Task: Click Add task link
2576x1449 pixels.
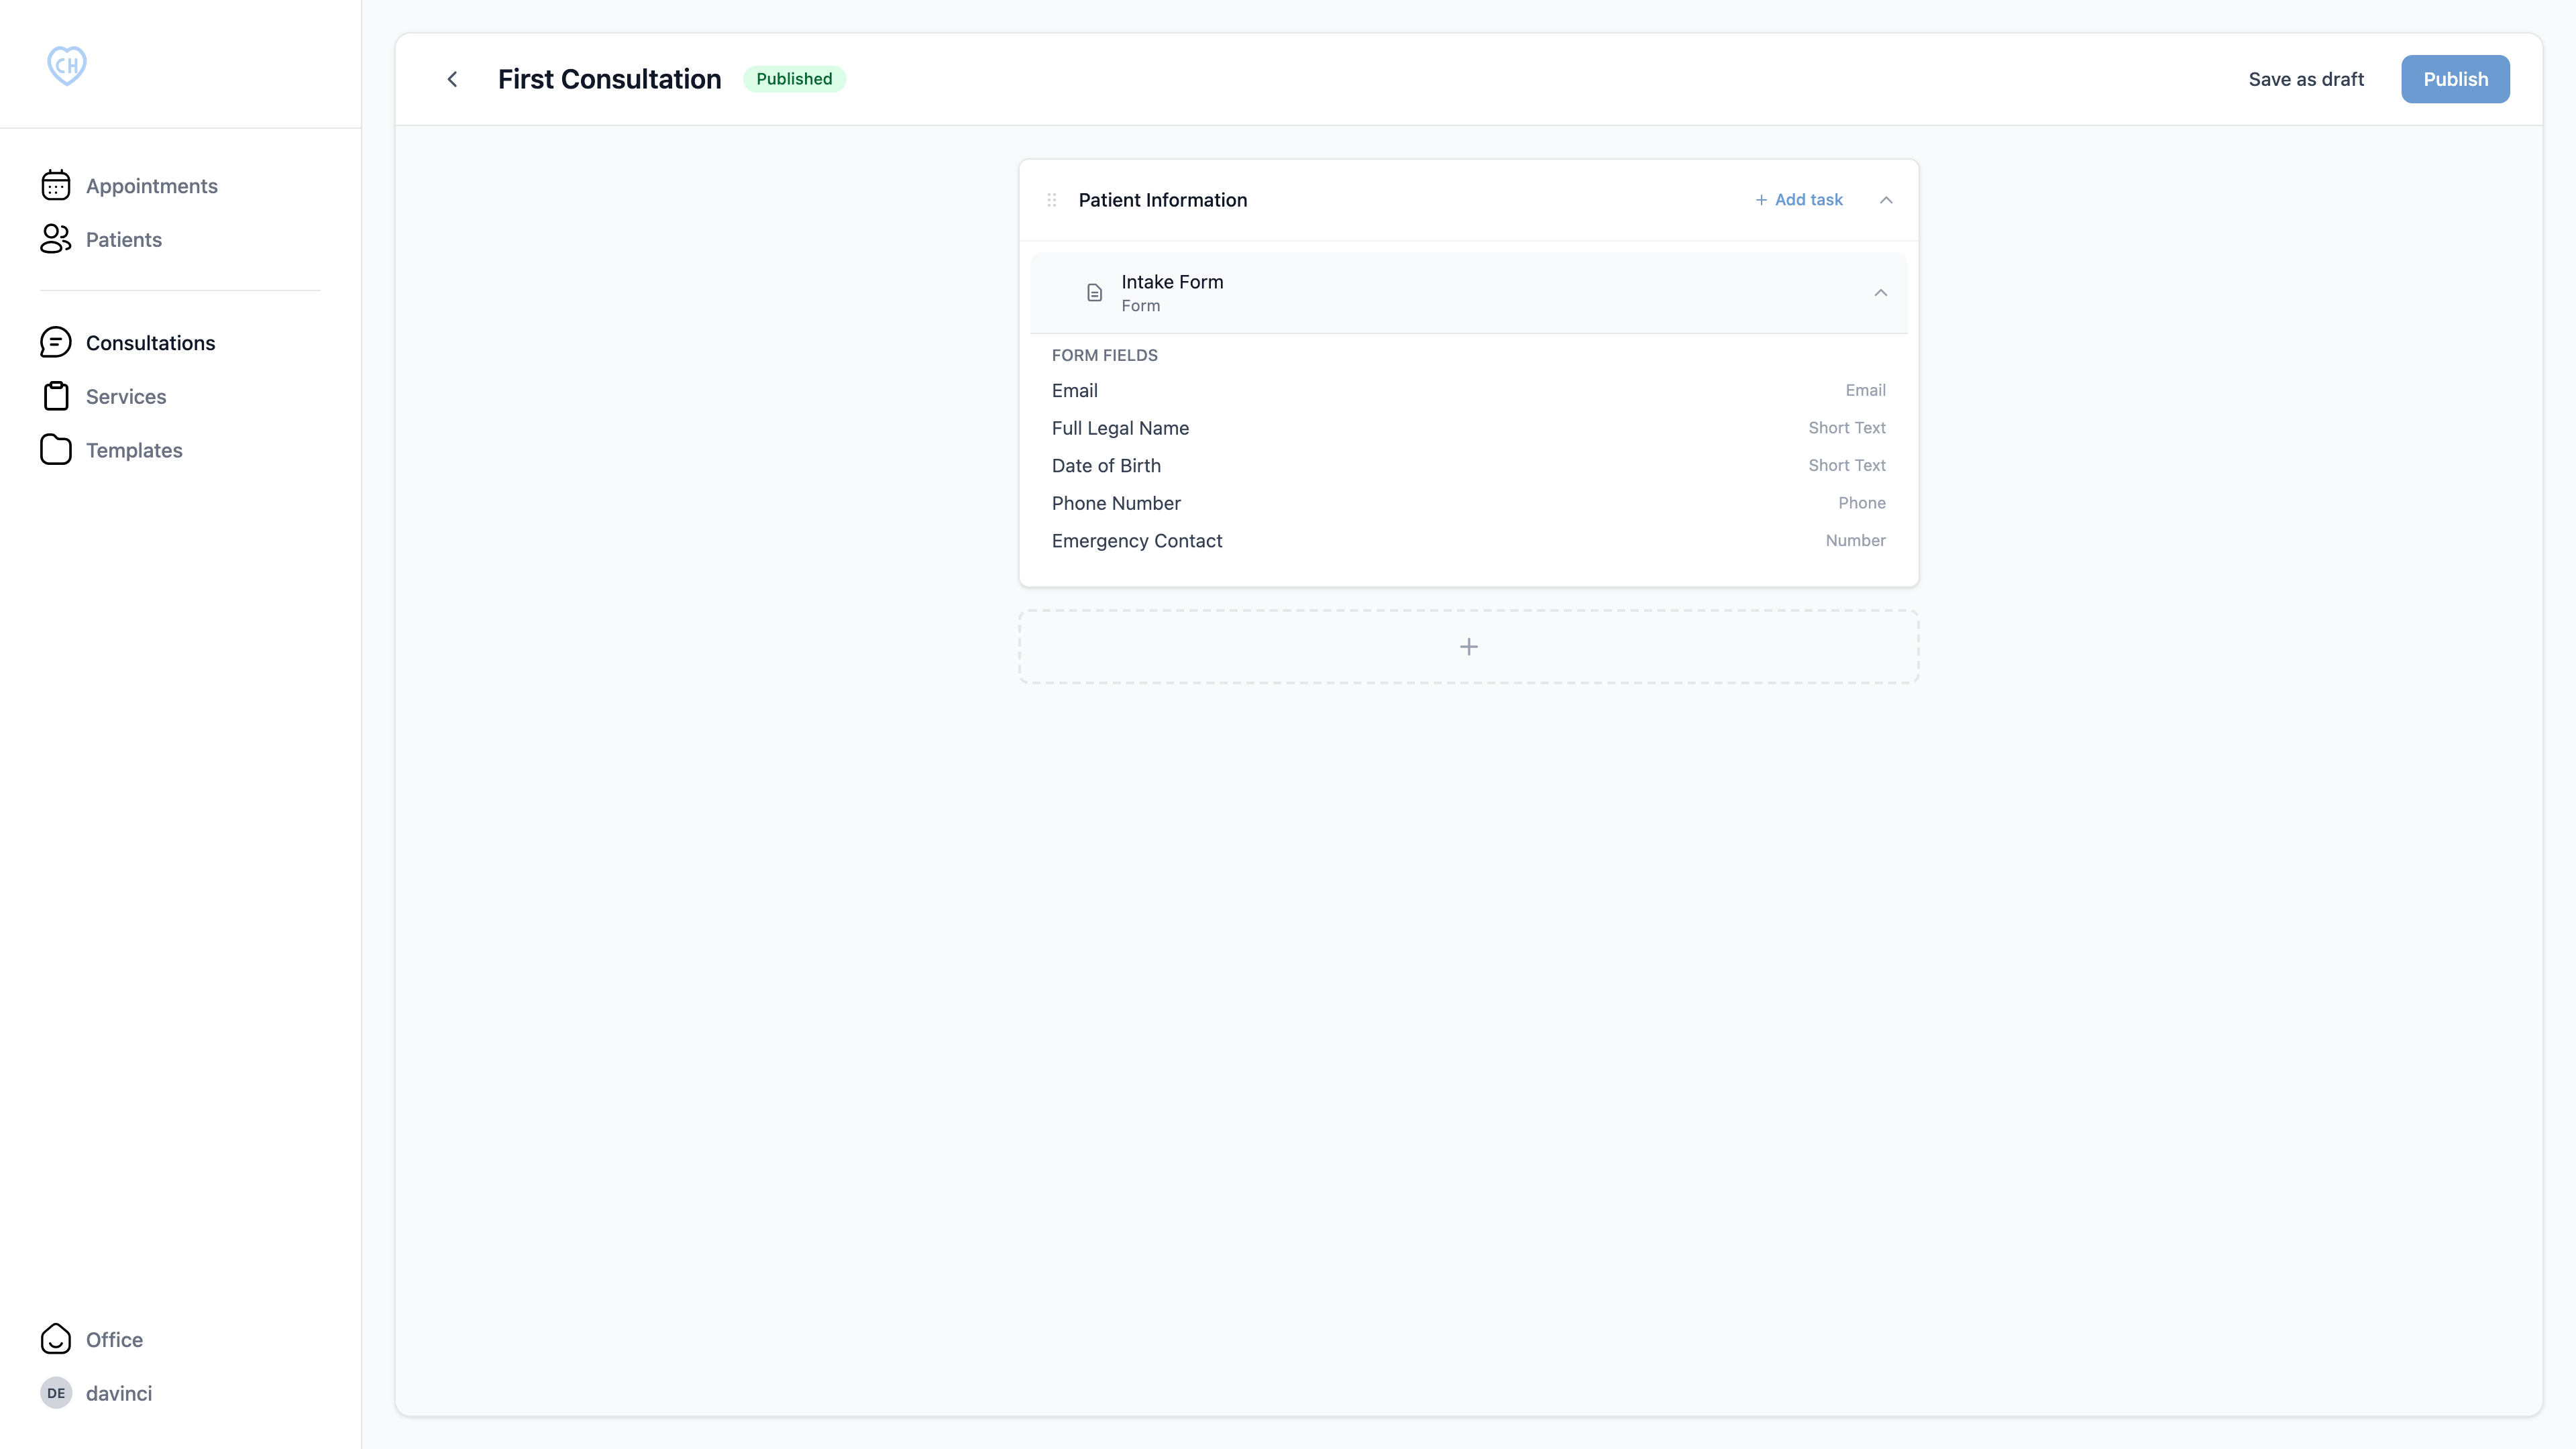Action: click(1799, 200)
